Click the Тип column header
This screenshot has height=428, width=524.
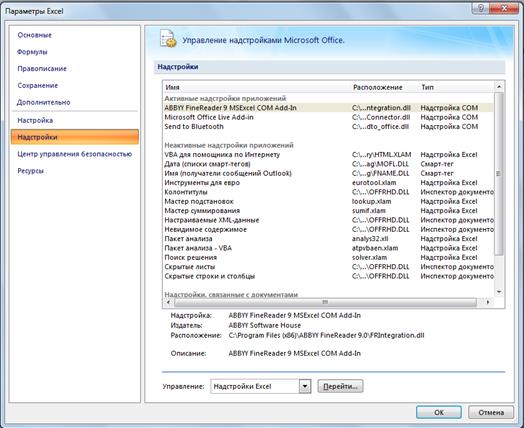point(427,87)
